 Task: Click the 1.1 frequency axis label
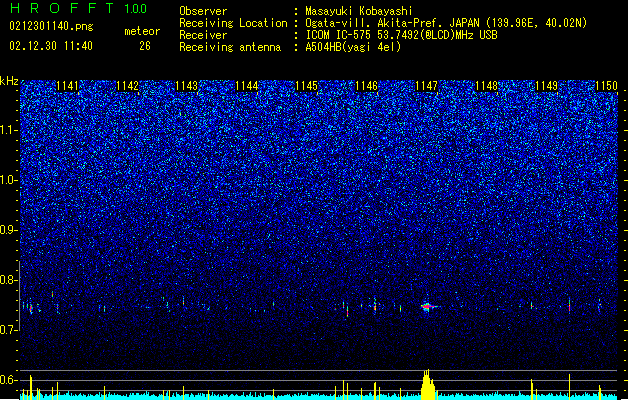click(9, 131)
